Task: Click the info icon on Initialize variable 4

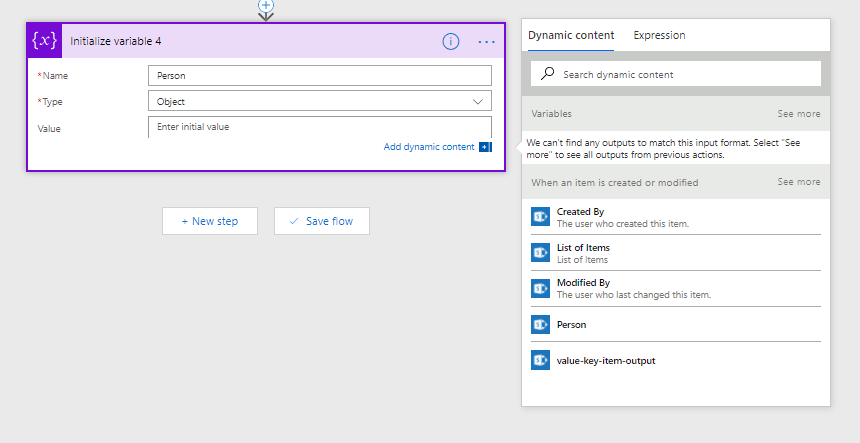Action: coord(450,41)
